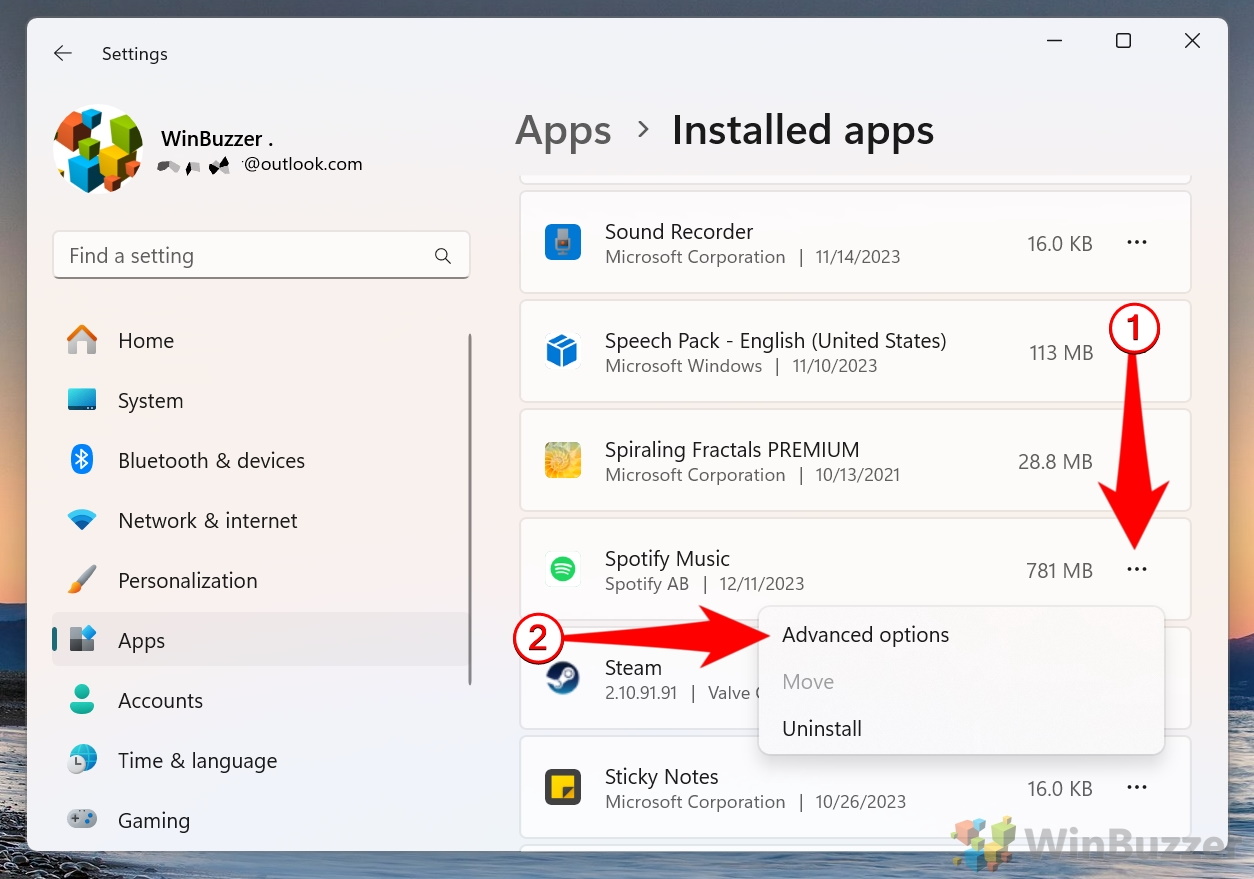This screenshot has width=1254, height=879.
Task: Click the Steam app name
Action: pyautogui.click(x=633, y=668)
